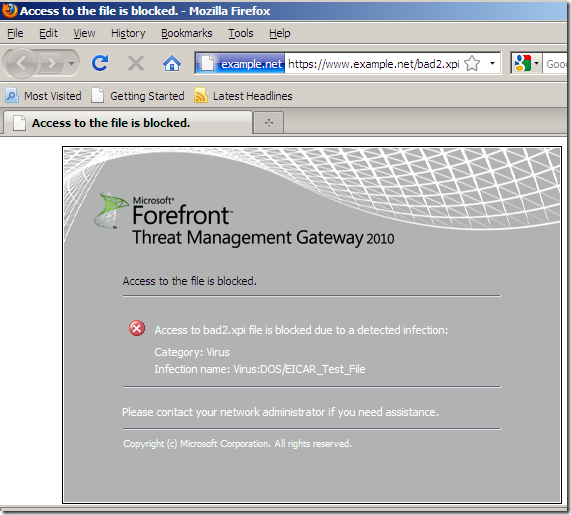Open the Tools menu
The height and width of the screenshot is (515, 571).
(241, 33)
